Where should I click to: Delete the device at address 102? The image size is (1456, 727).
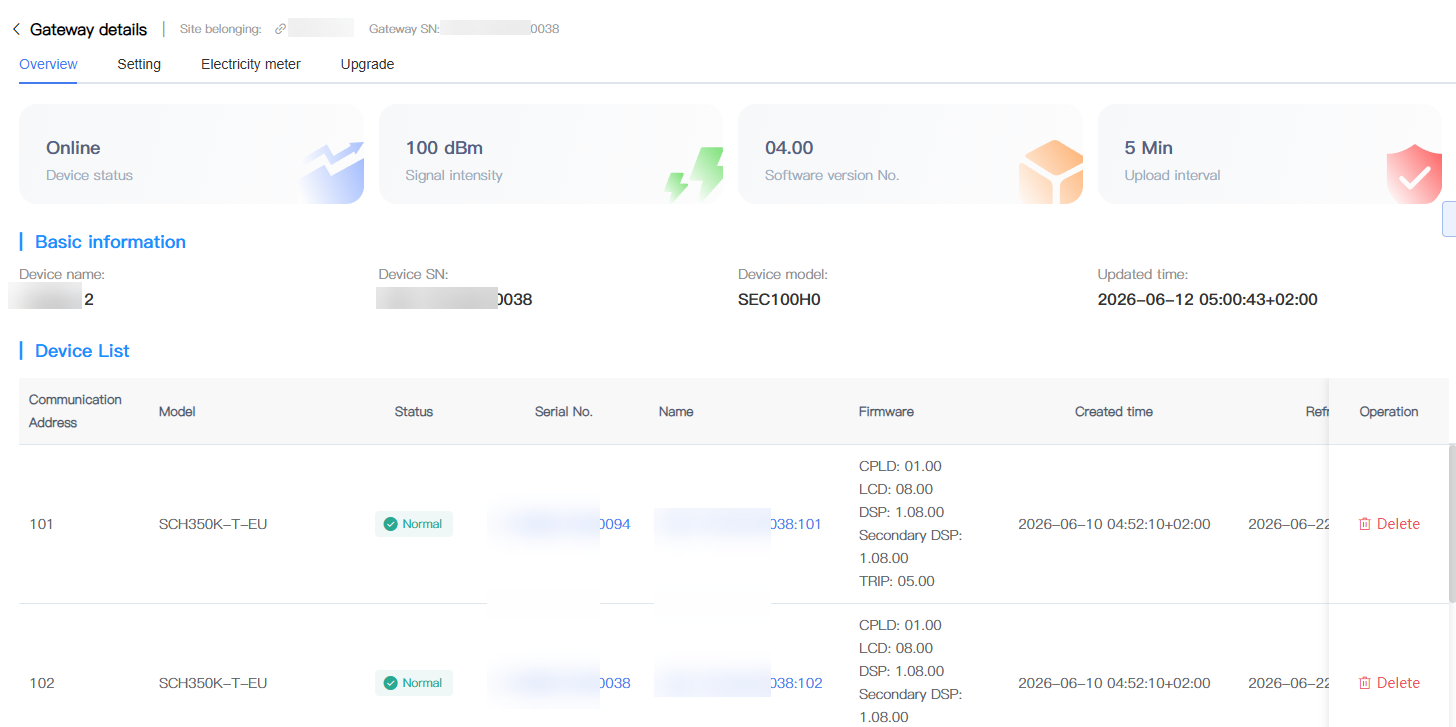tap(1389, 683)
